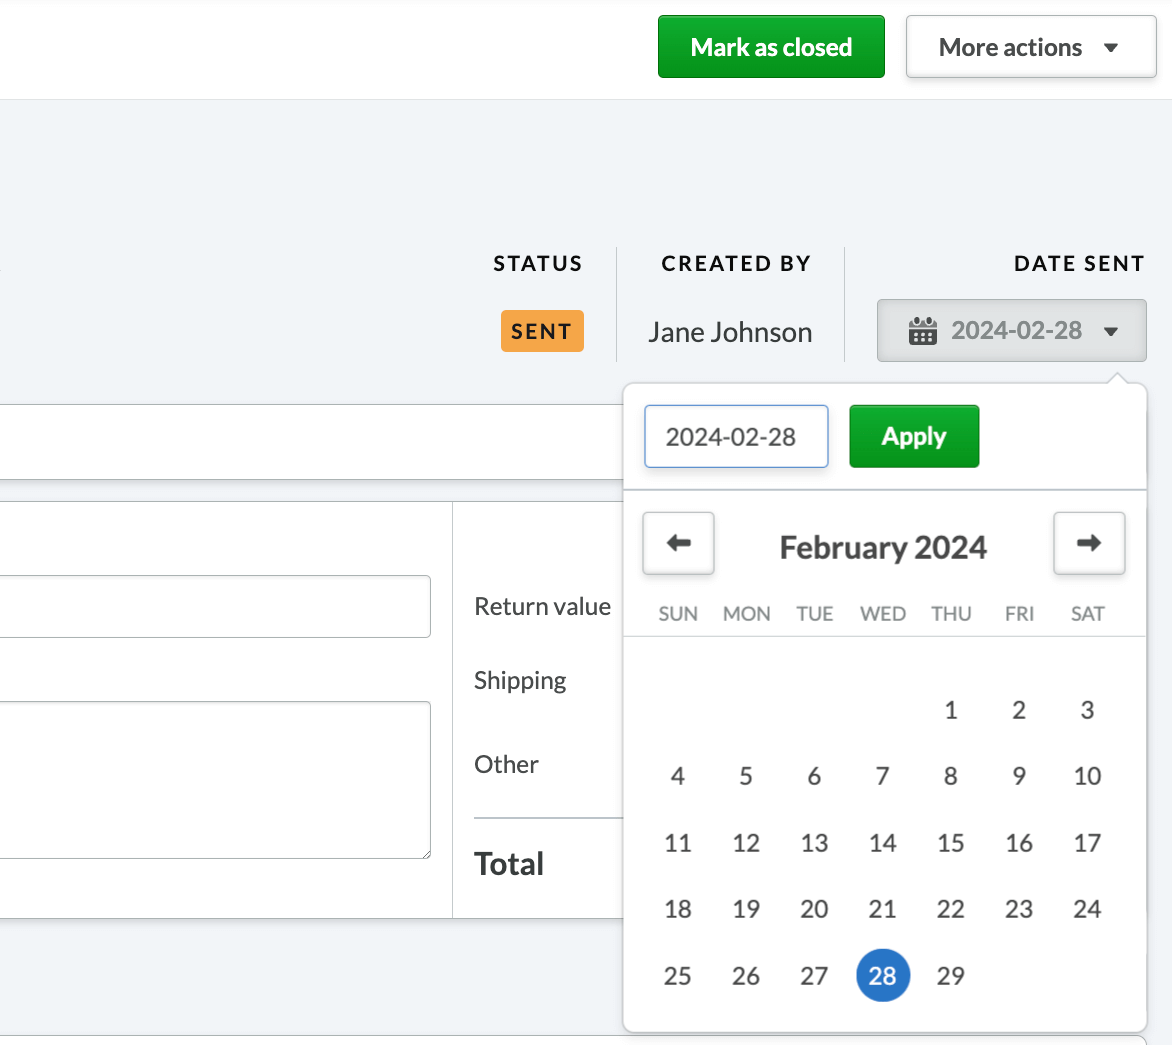Click the SENT status badge
Viewport: 1172px width, 1045px height.
tap(542, 330)
